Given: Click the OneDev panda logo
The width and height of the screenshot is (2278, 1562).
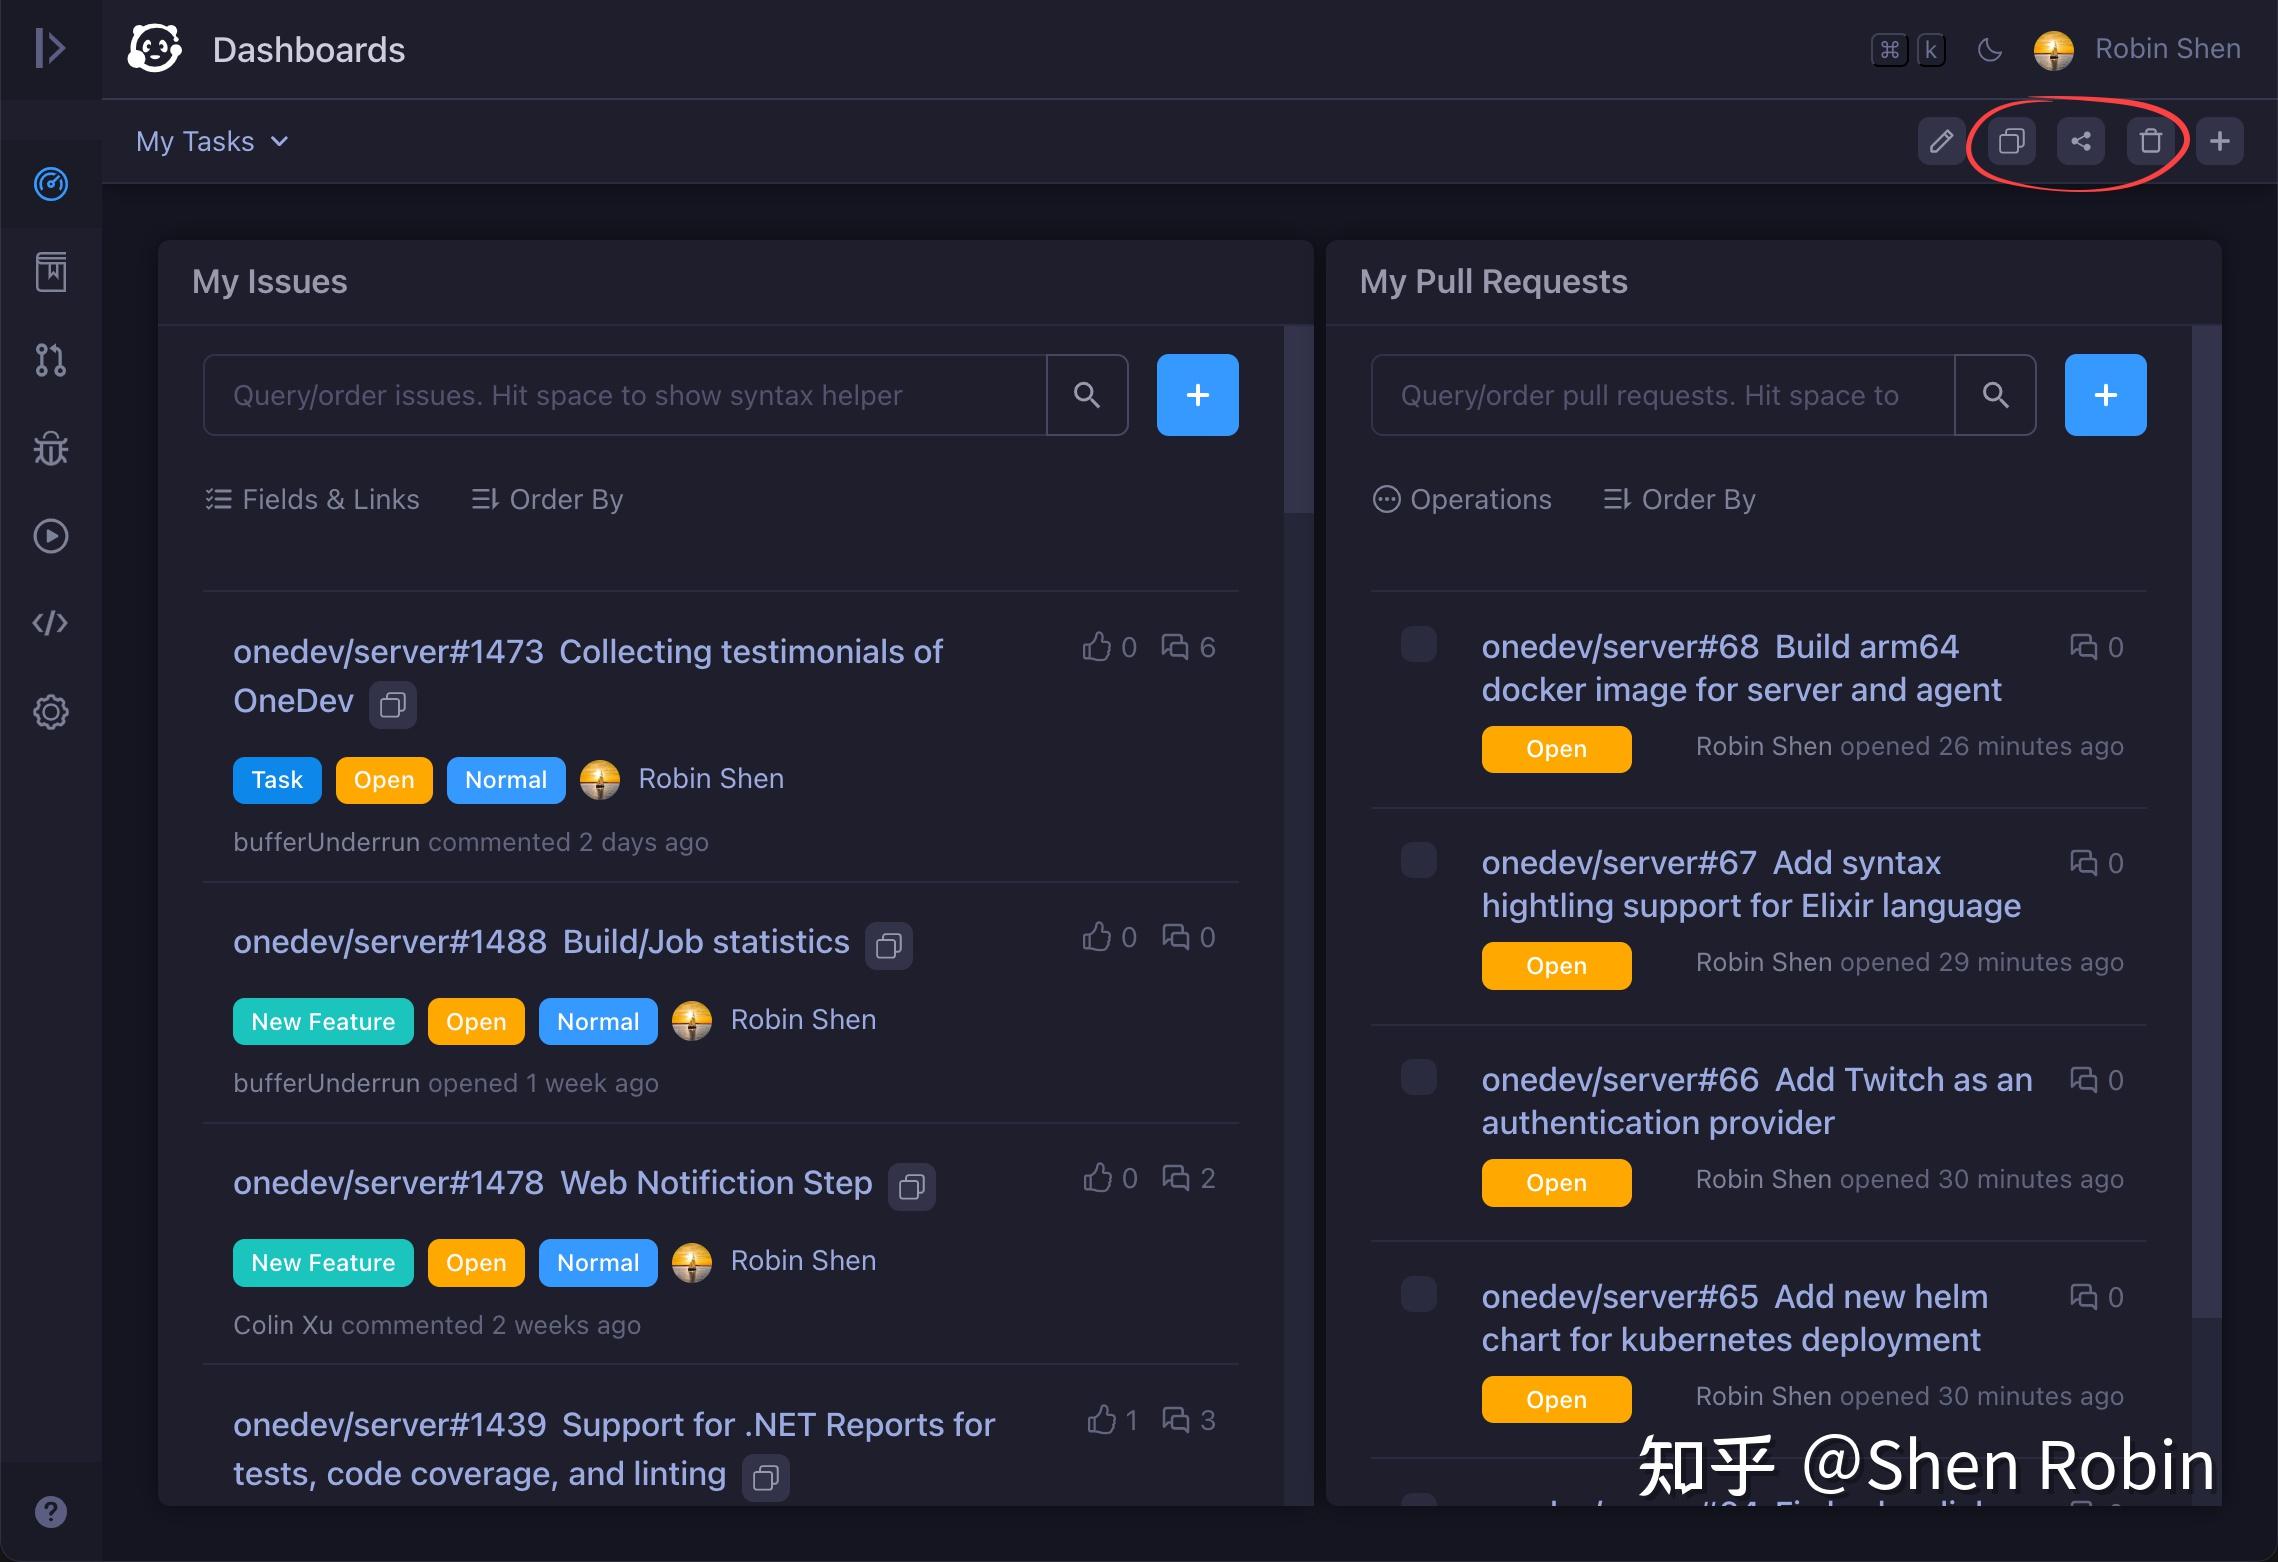Looking at the screenshot, I should (x=155, y=49).
